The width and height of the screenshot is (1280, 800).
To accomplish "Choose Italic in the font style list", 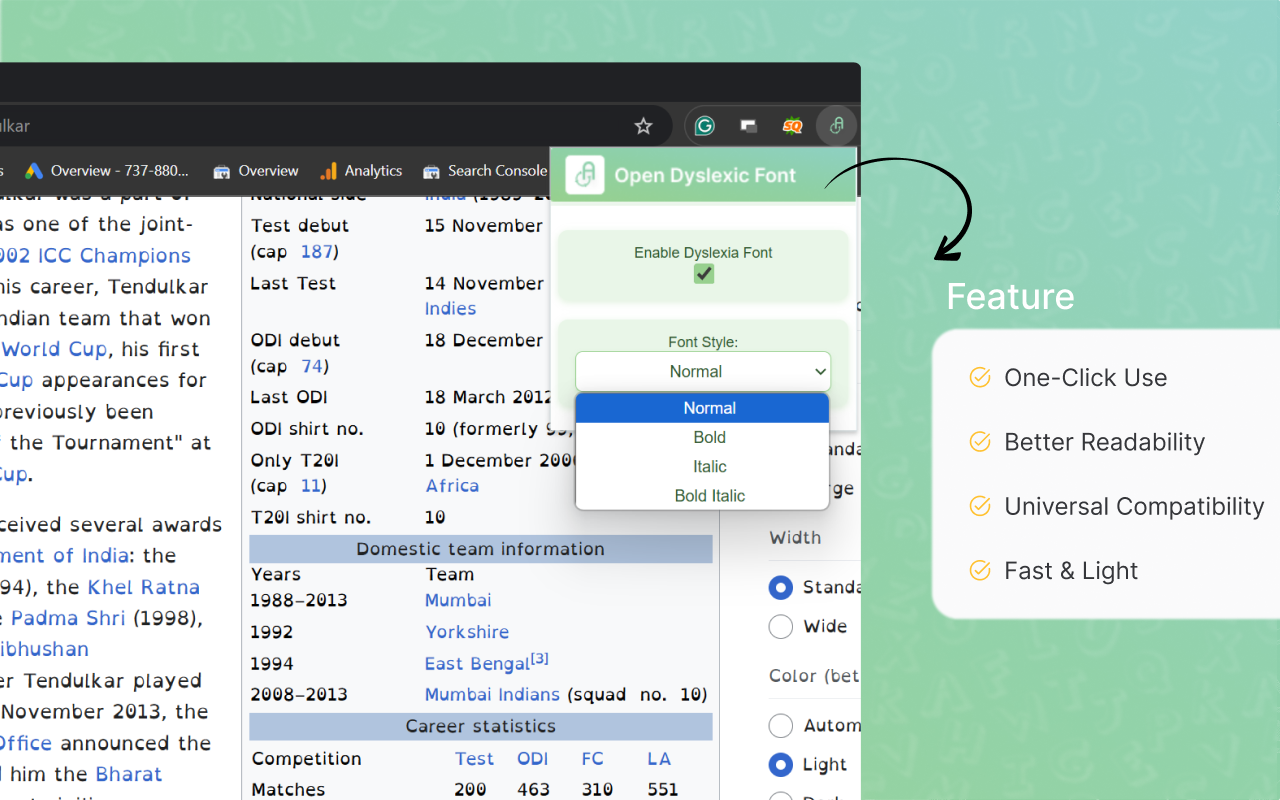I will [x=703, y=466].
